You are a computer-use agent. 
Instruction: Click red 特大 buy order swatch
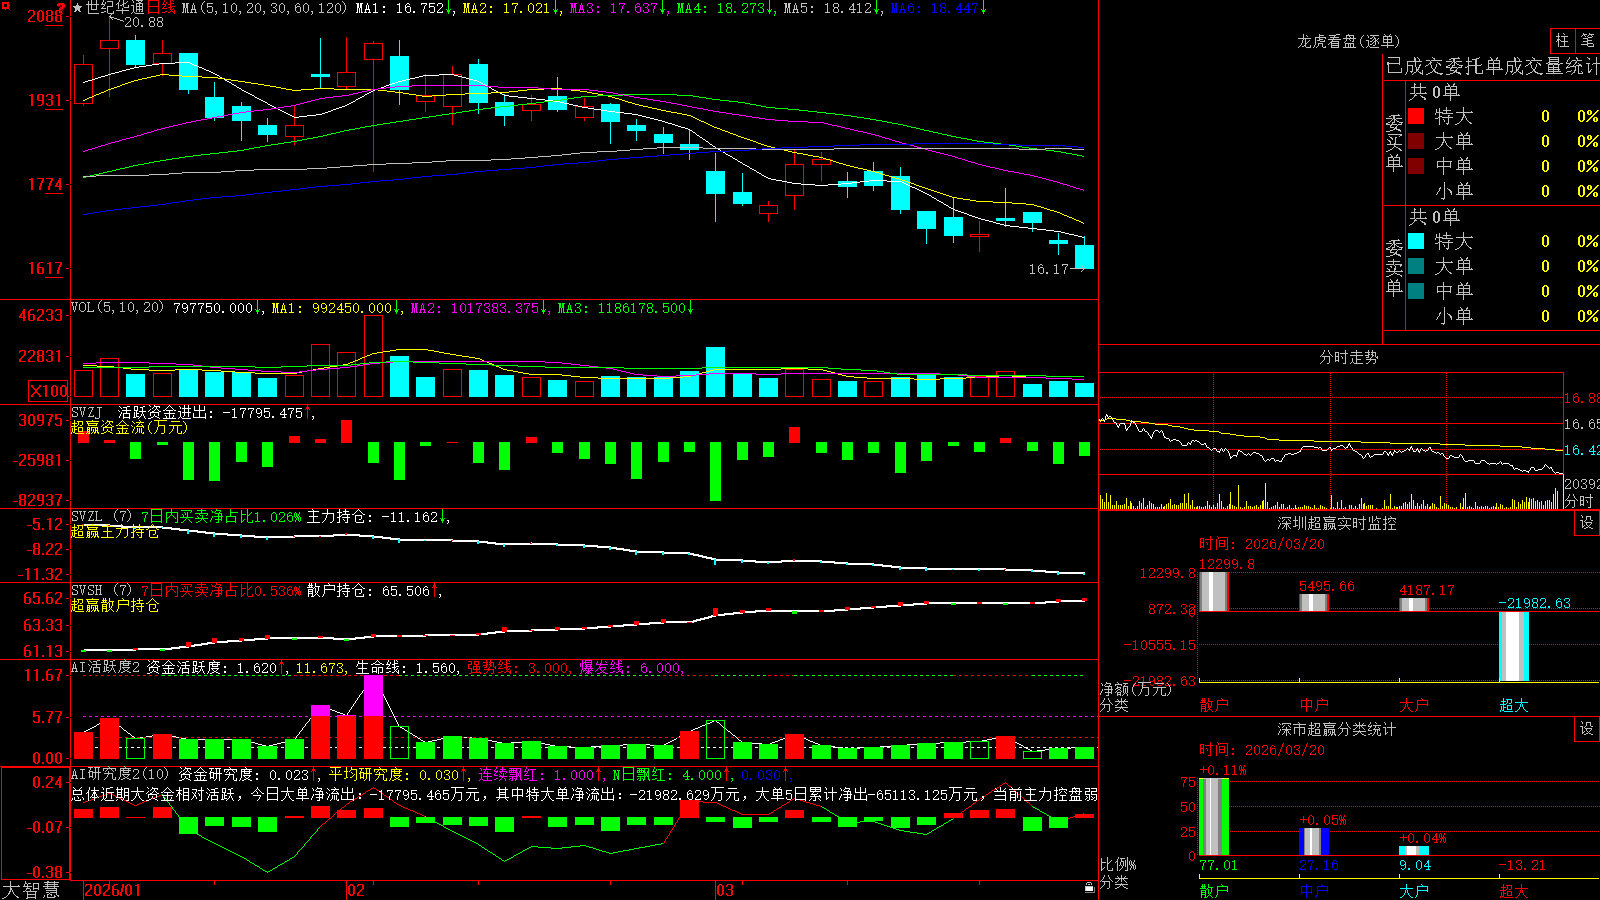point(1416,116)
